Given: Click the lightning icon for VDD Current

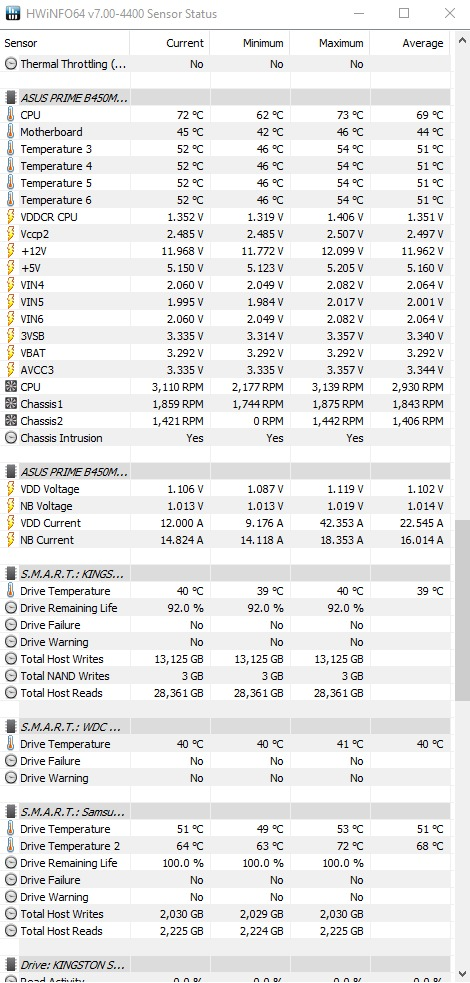Looking at the screenshot, I should (x=11, y=523).
